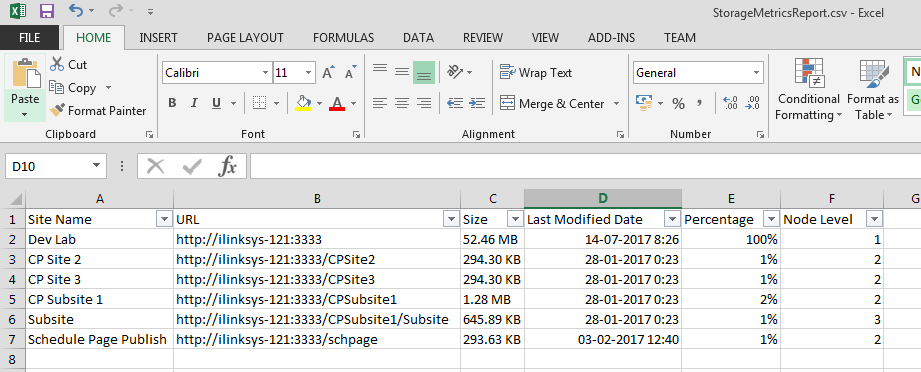
Task: Click the Orientation text-angle icon
Action: pyautogui.click(x=455, y=72)
